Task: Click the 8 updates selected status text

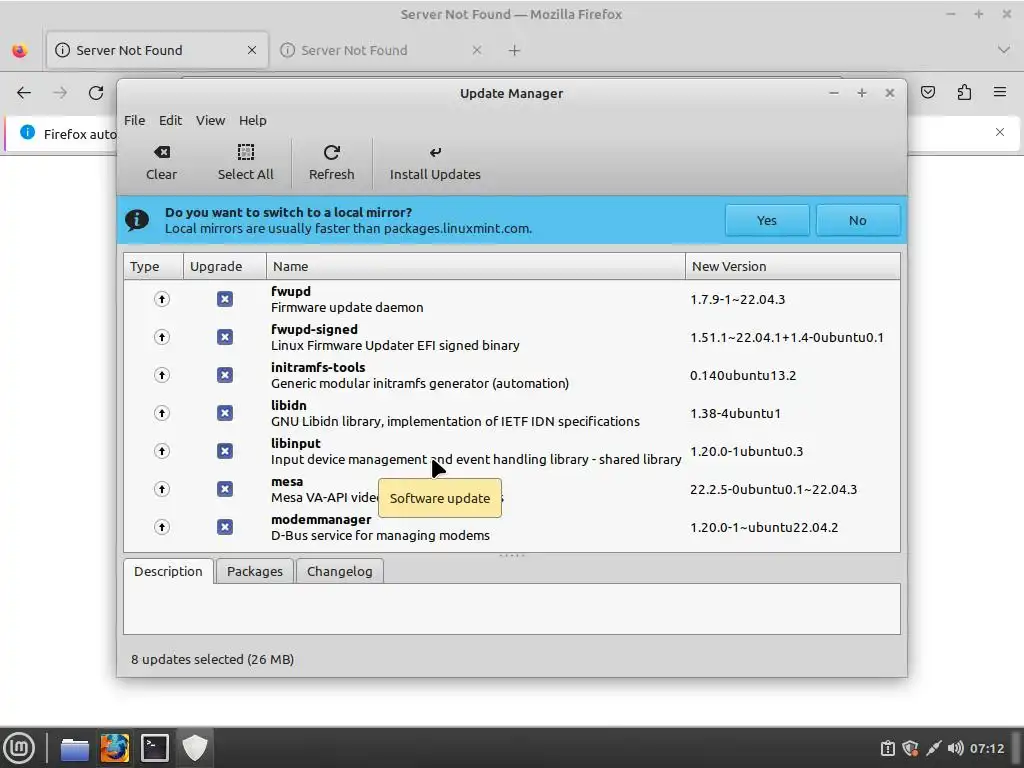Action: 212,659
